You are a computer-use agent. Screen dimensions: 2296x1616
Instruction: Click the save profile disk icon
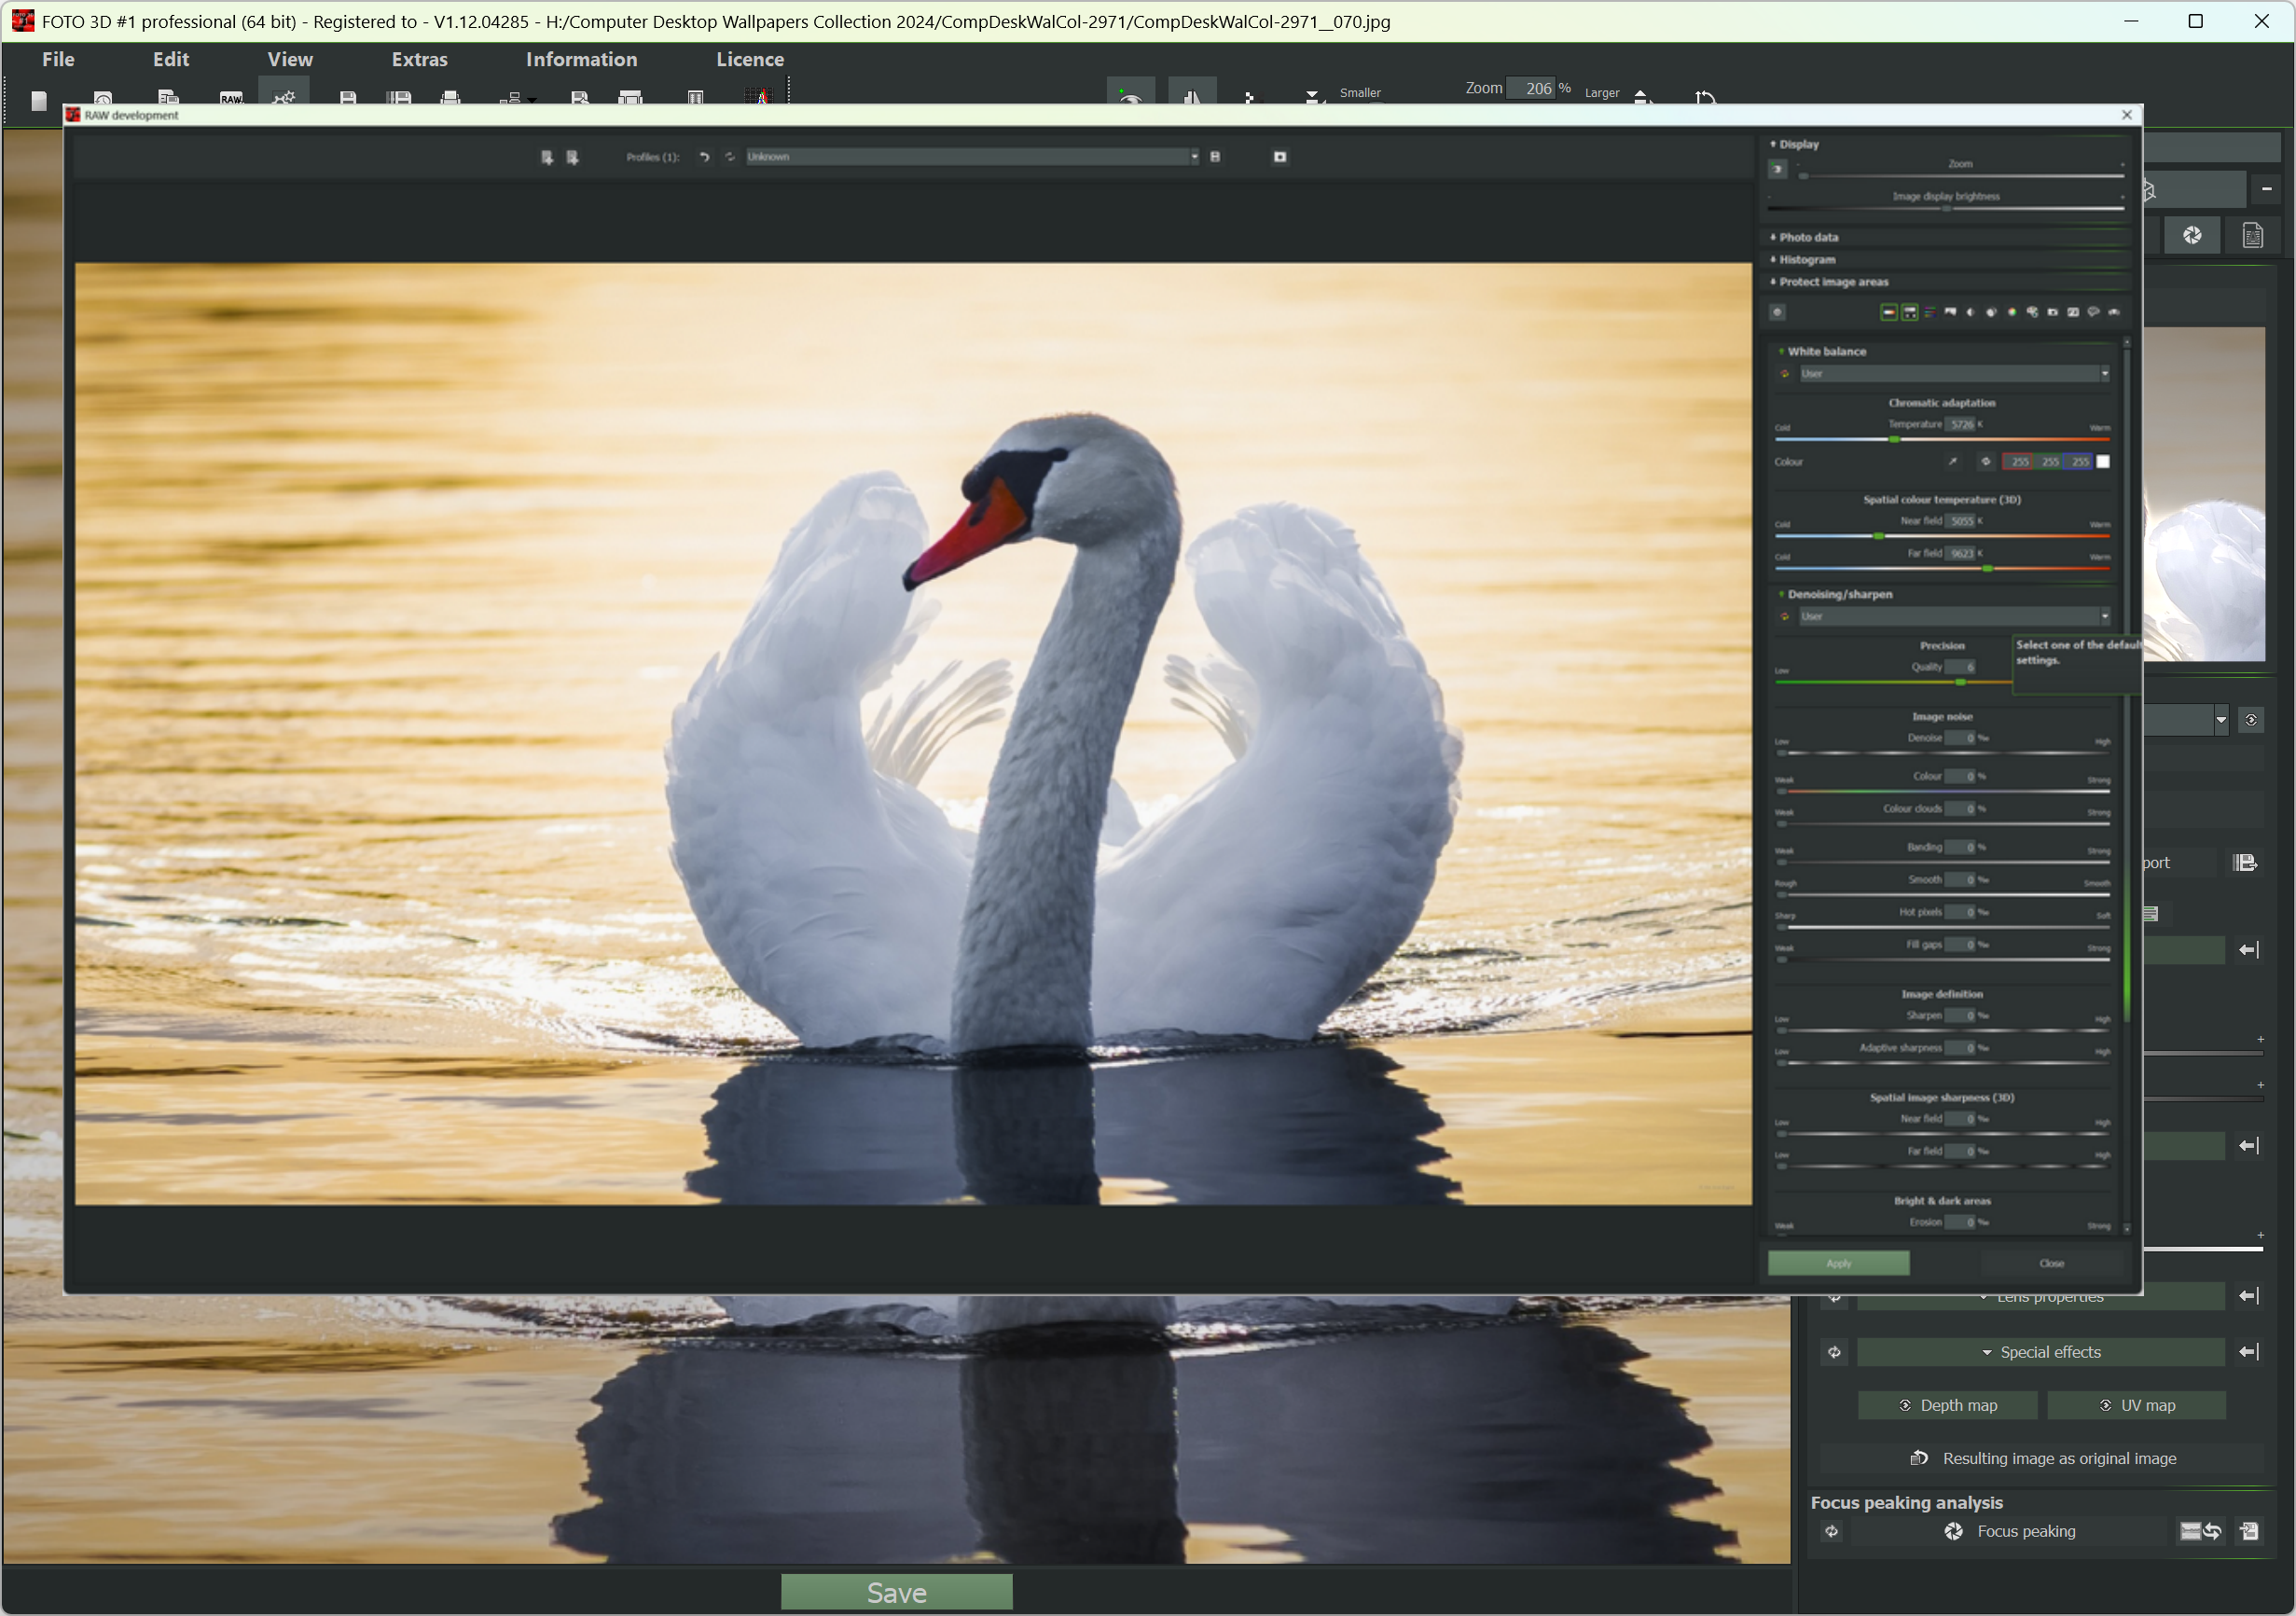pos(1215,157)
